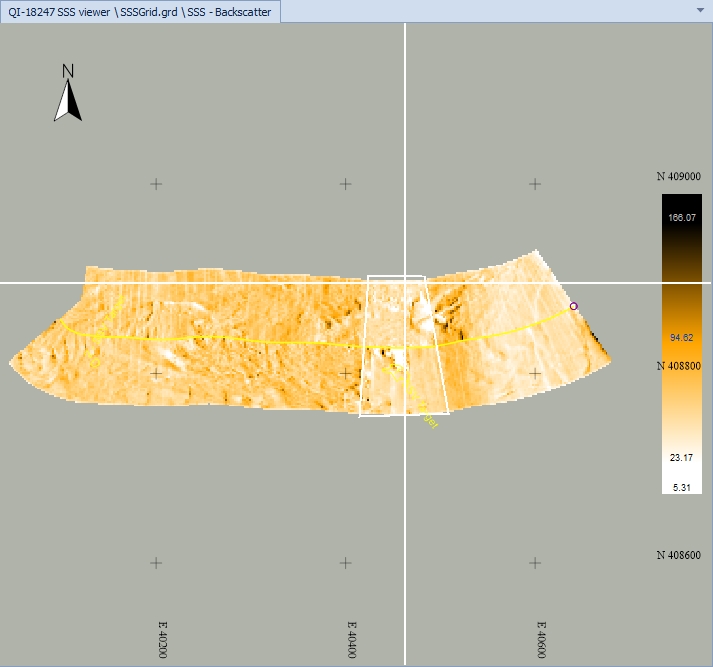713x667 pixels.
Task: Click the grid cross directly above E 40400 label
Action: (x=345, y=563)
